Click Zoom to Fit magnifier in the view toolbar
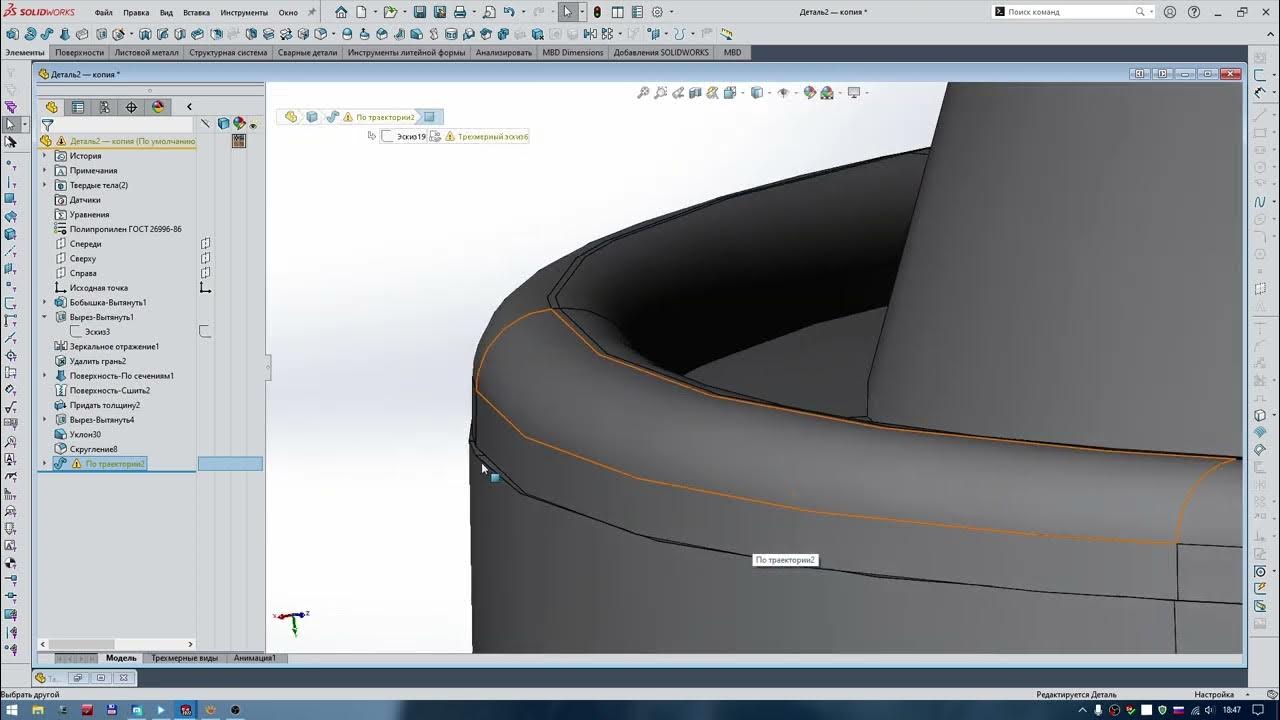The image size is (1280, 720). click(643, 93)
